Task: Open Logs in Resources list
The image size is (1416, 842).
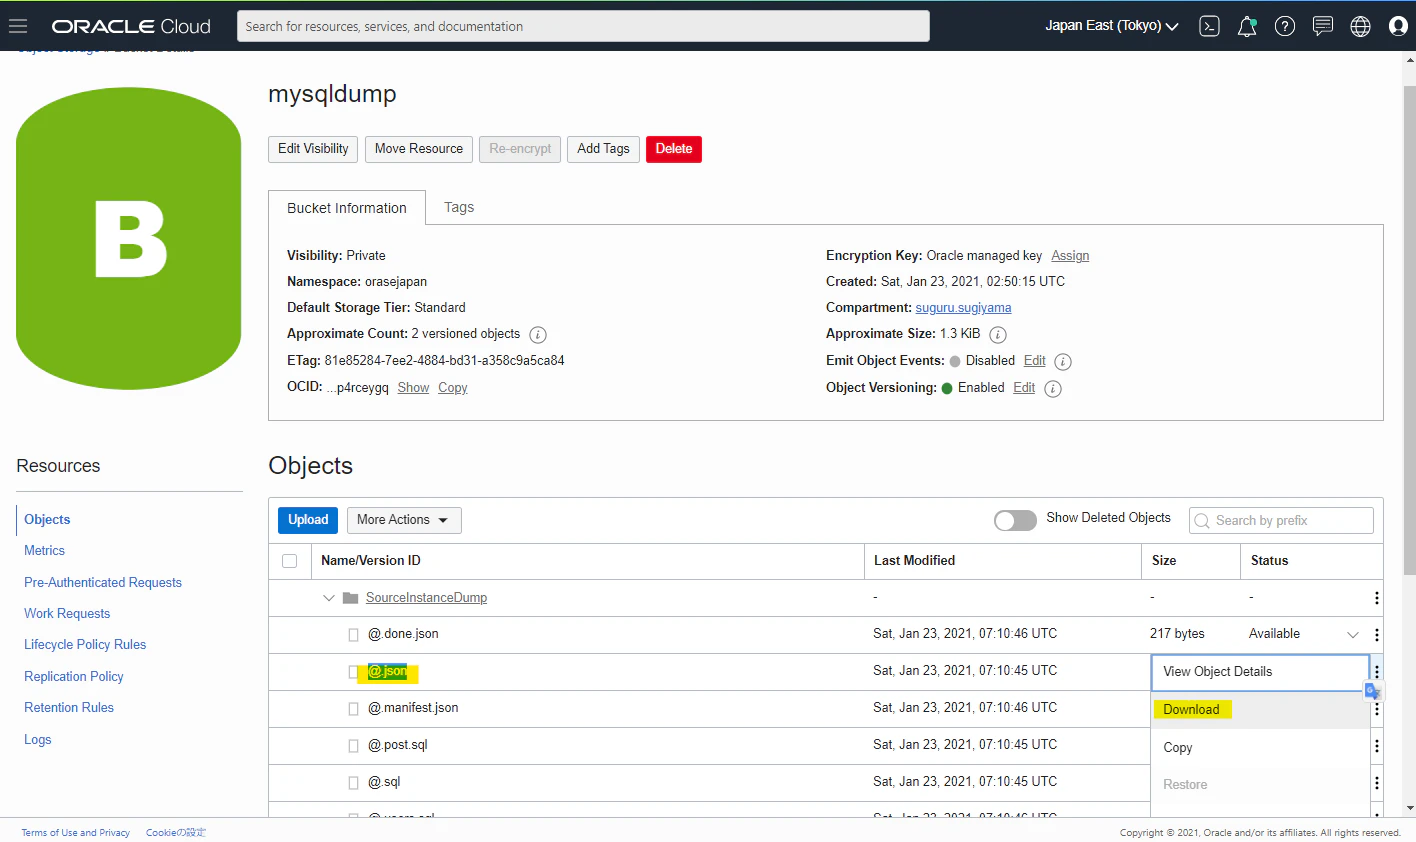Action: (x=37, y=740)
